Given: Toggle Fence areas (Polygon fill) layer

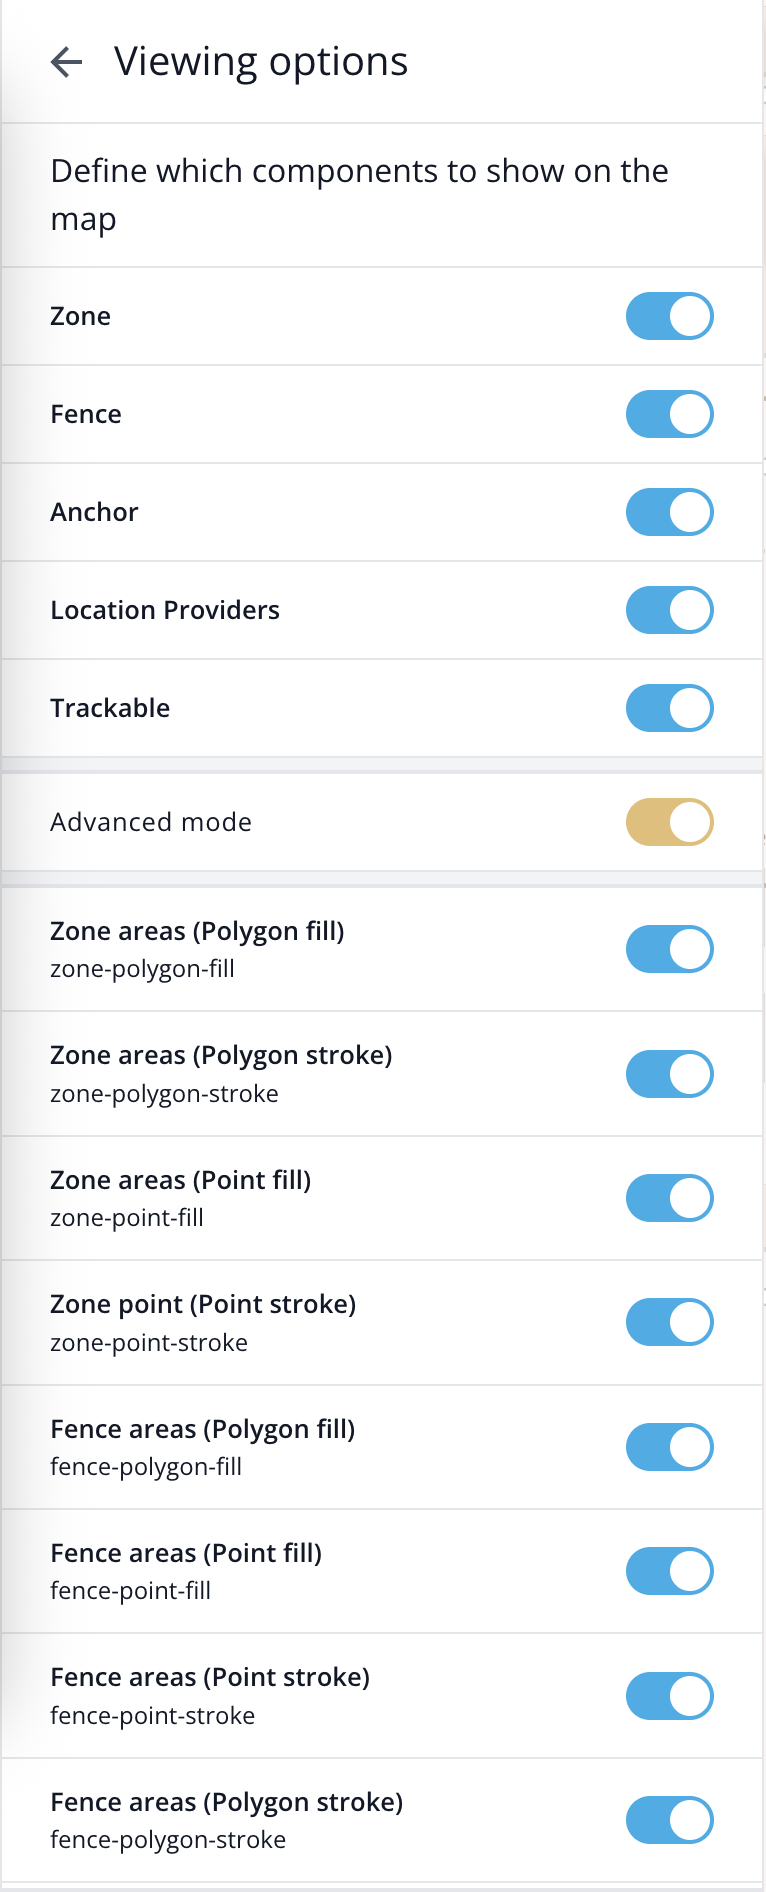Looking at the screenshot, I should tap(669, 1447).
